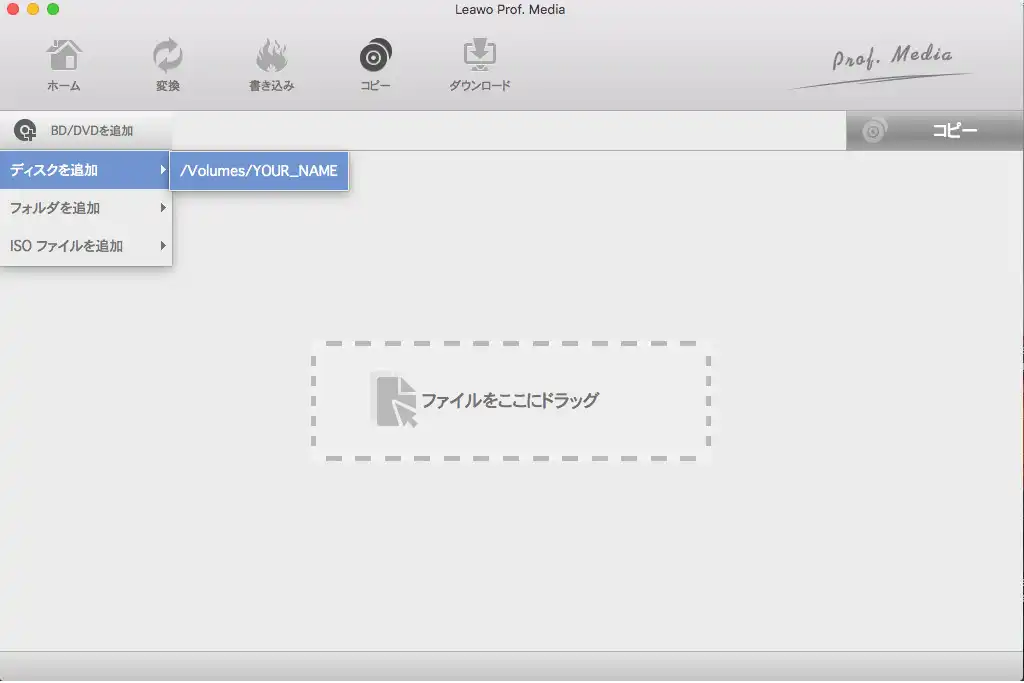
Task: Click the ディスクを追加 menu entry
Action: tap(60, 170)
